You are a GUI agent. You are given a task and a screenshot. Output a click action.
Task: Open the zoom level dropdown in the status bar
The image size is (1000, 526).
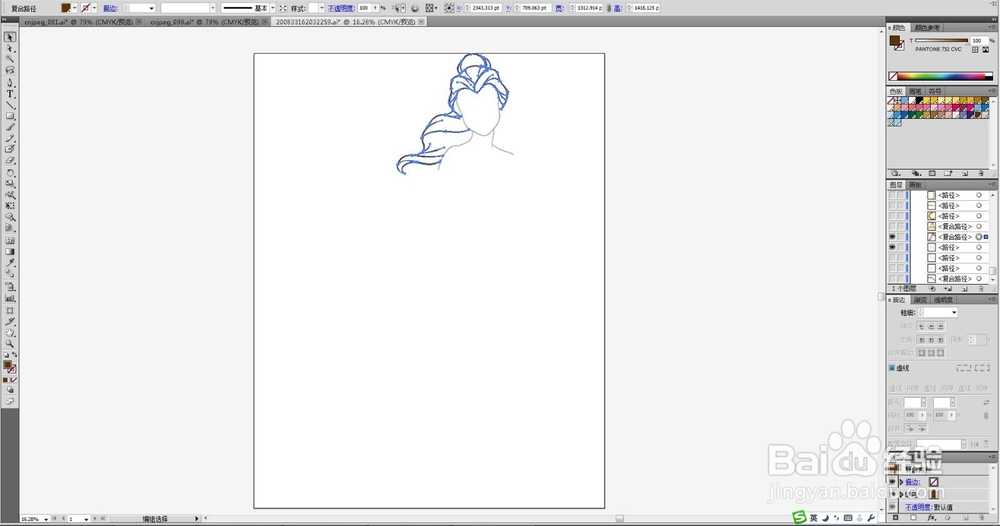[47, 519]
